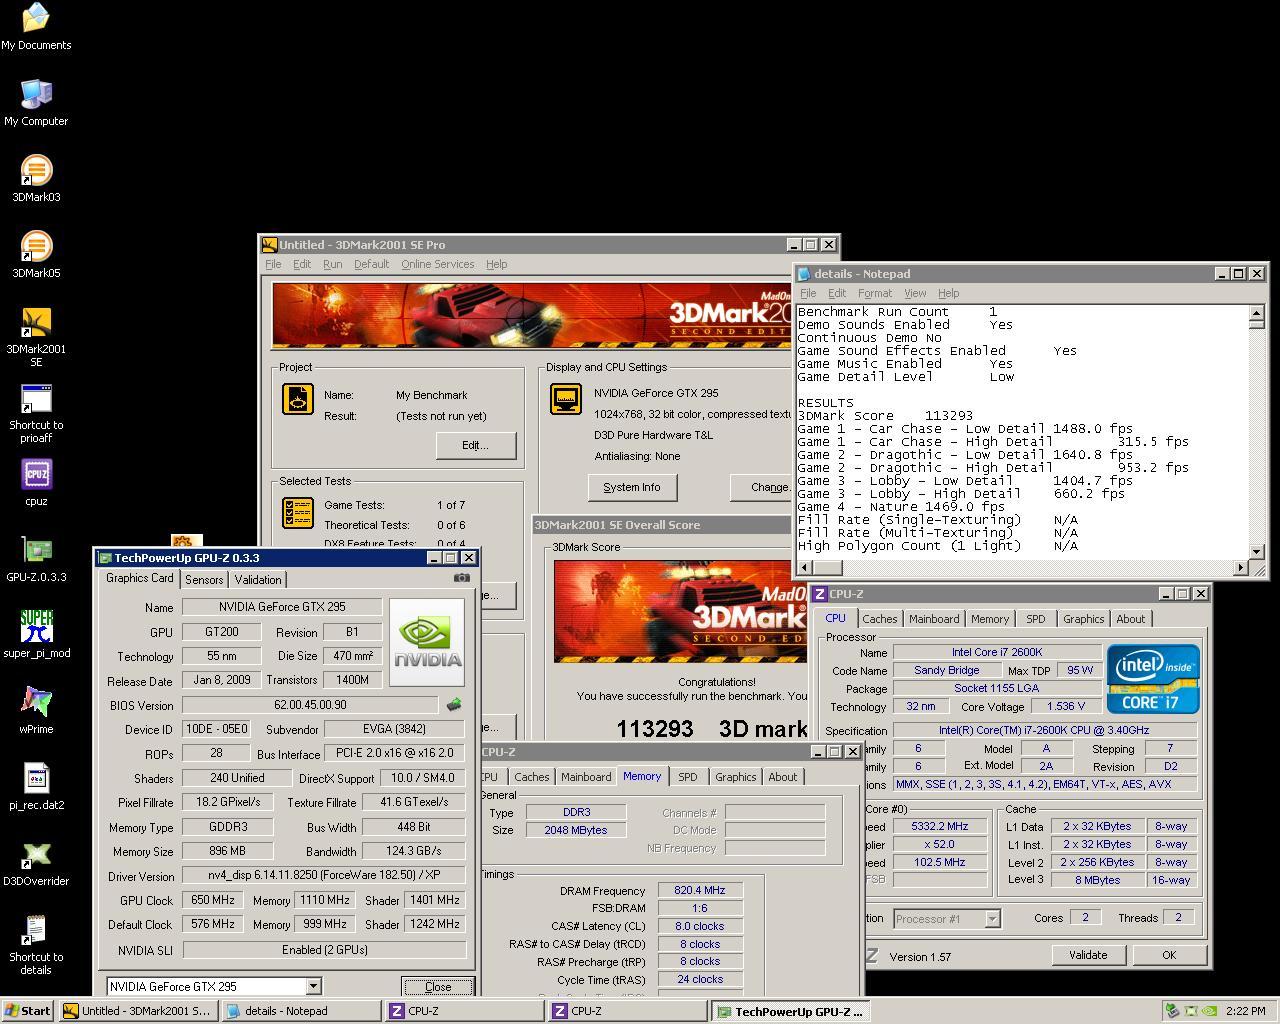The height and width of the screenshot is (1024, 1280).
Task: Click 3DMark2001 title bar app icon
Action: pyautogui.click(x=268, y=245)
